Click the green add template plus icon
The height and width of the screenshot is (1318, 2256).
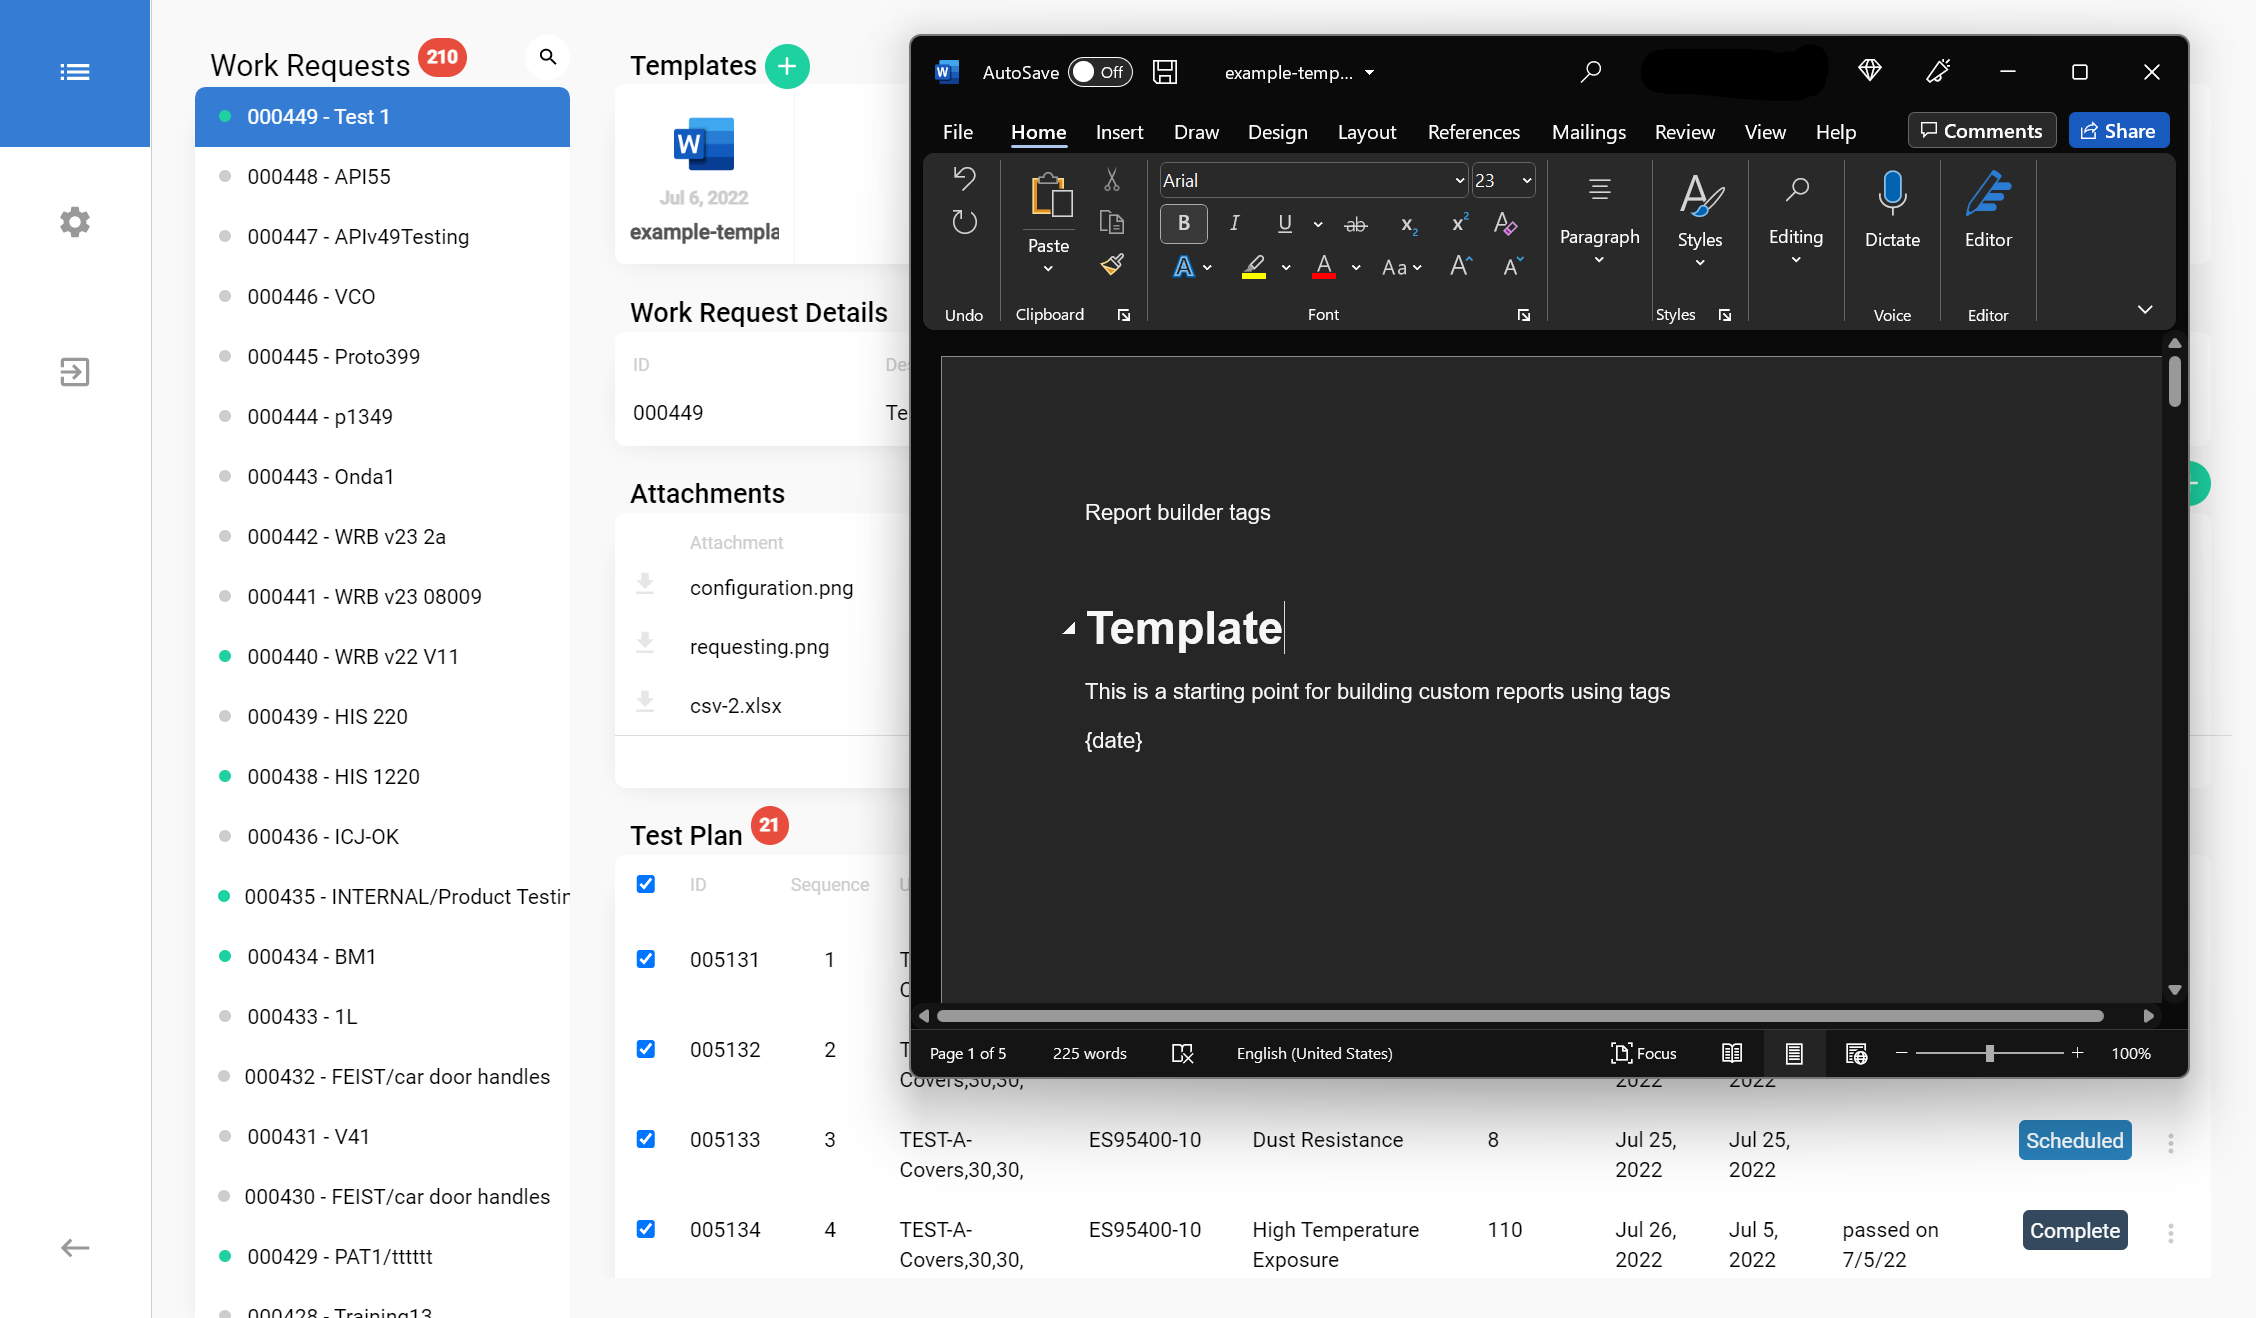787,67
